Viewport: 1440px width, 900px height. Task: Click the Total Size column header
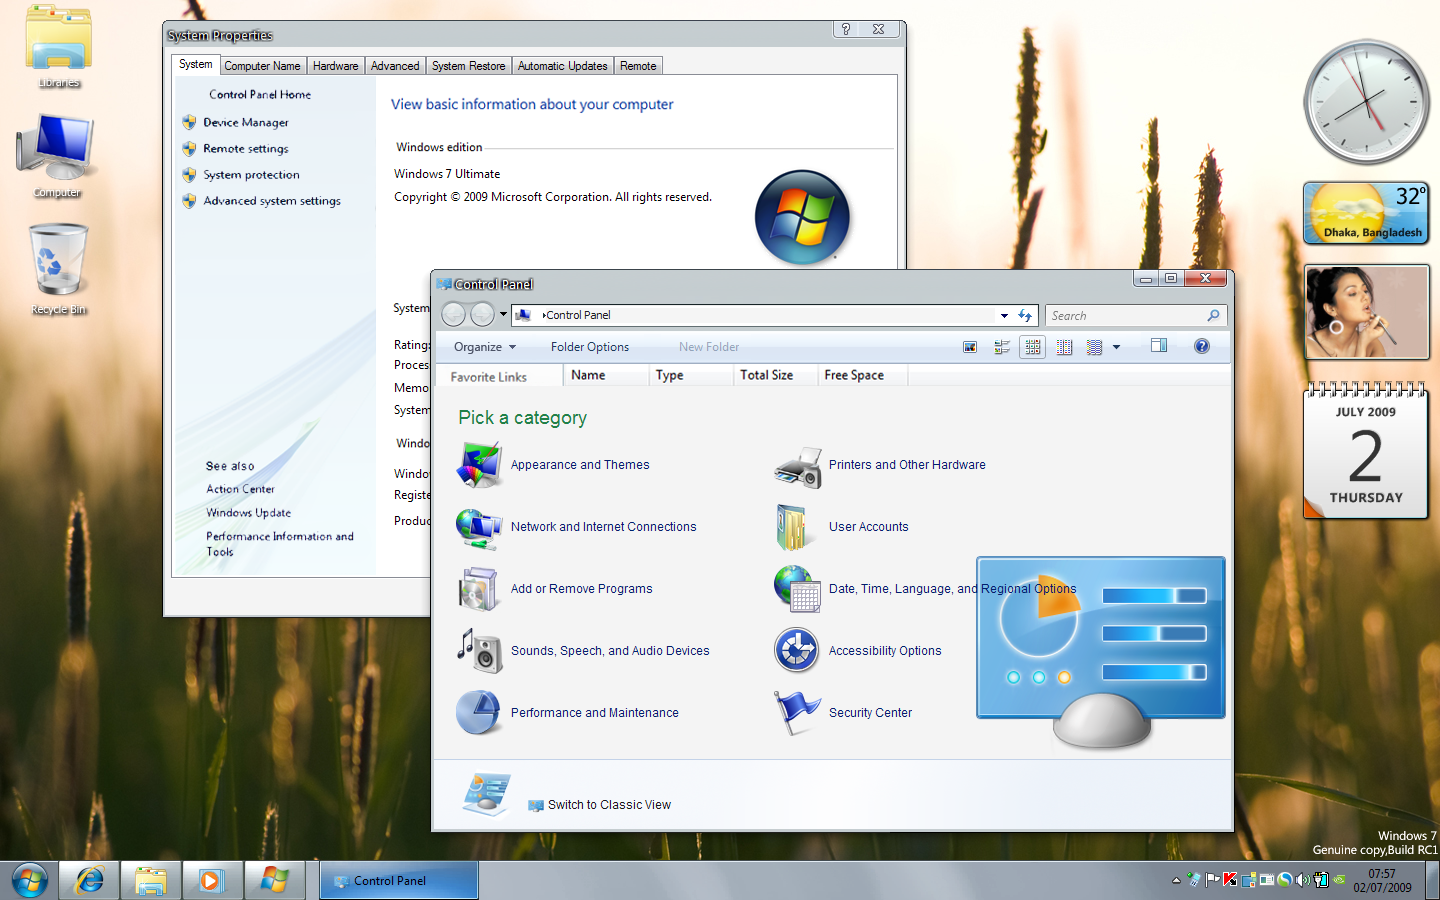[x=775, y=375]
